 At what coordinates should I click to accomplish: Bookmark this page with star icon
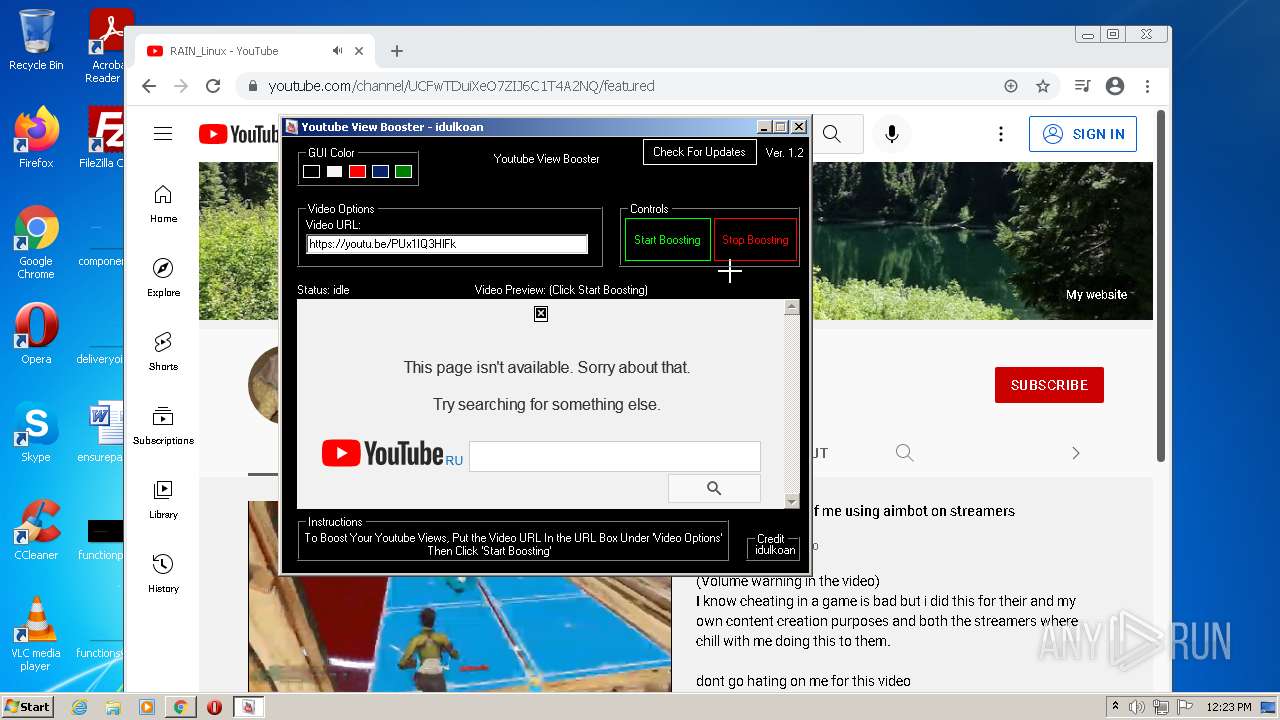[1043, 86]
